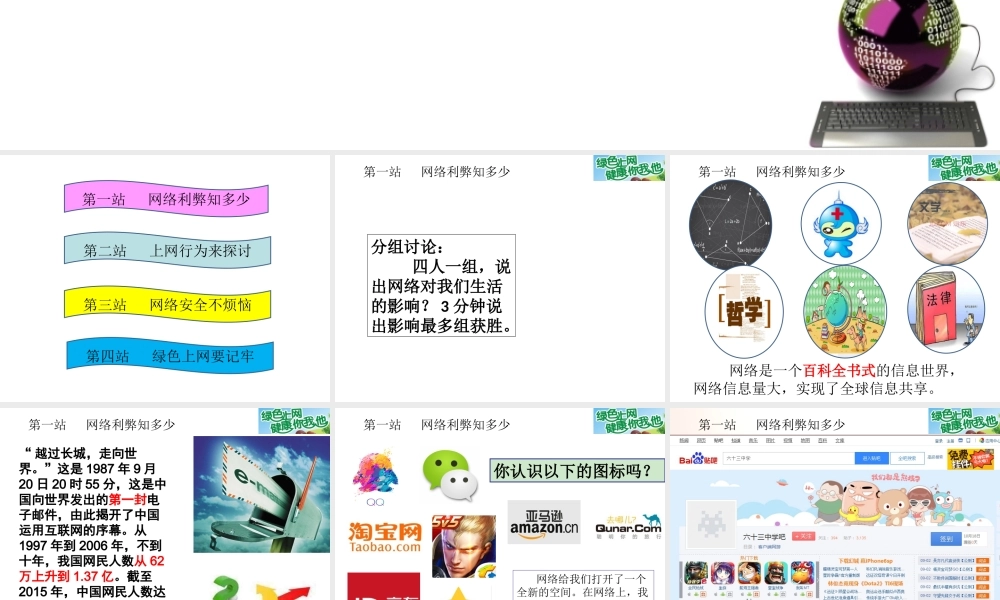Click the cartoon globe circle image

(x=844, y=312)
